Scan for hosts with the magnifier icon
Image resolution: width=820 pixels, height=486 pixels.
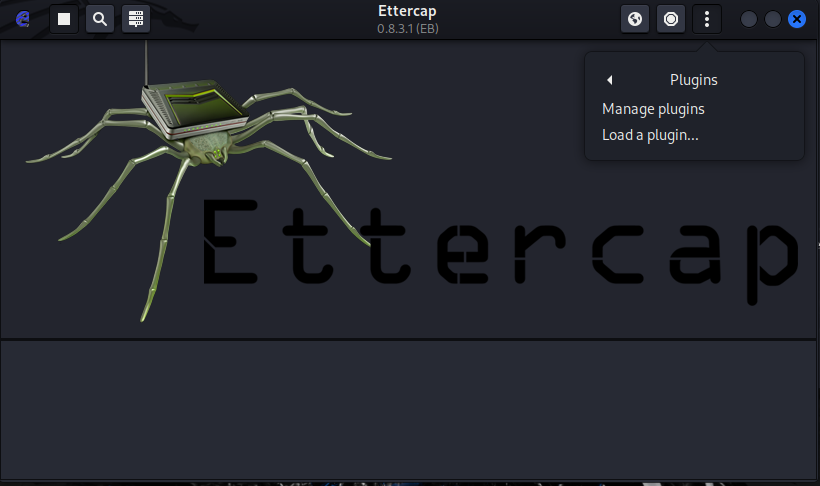pos(100,19)
